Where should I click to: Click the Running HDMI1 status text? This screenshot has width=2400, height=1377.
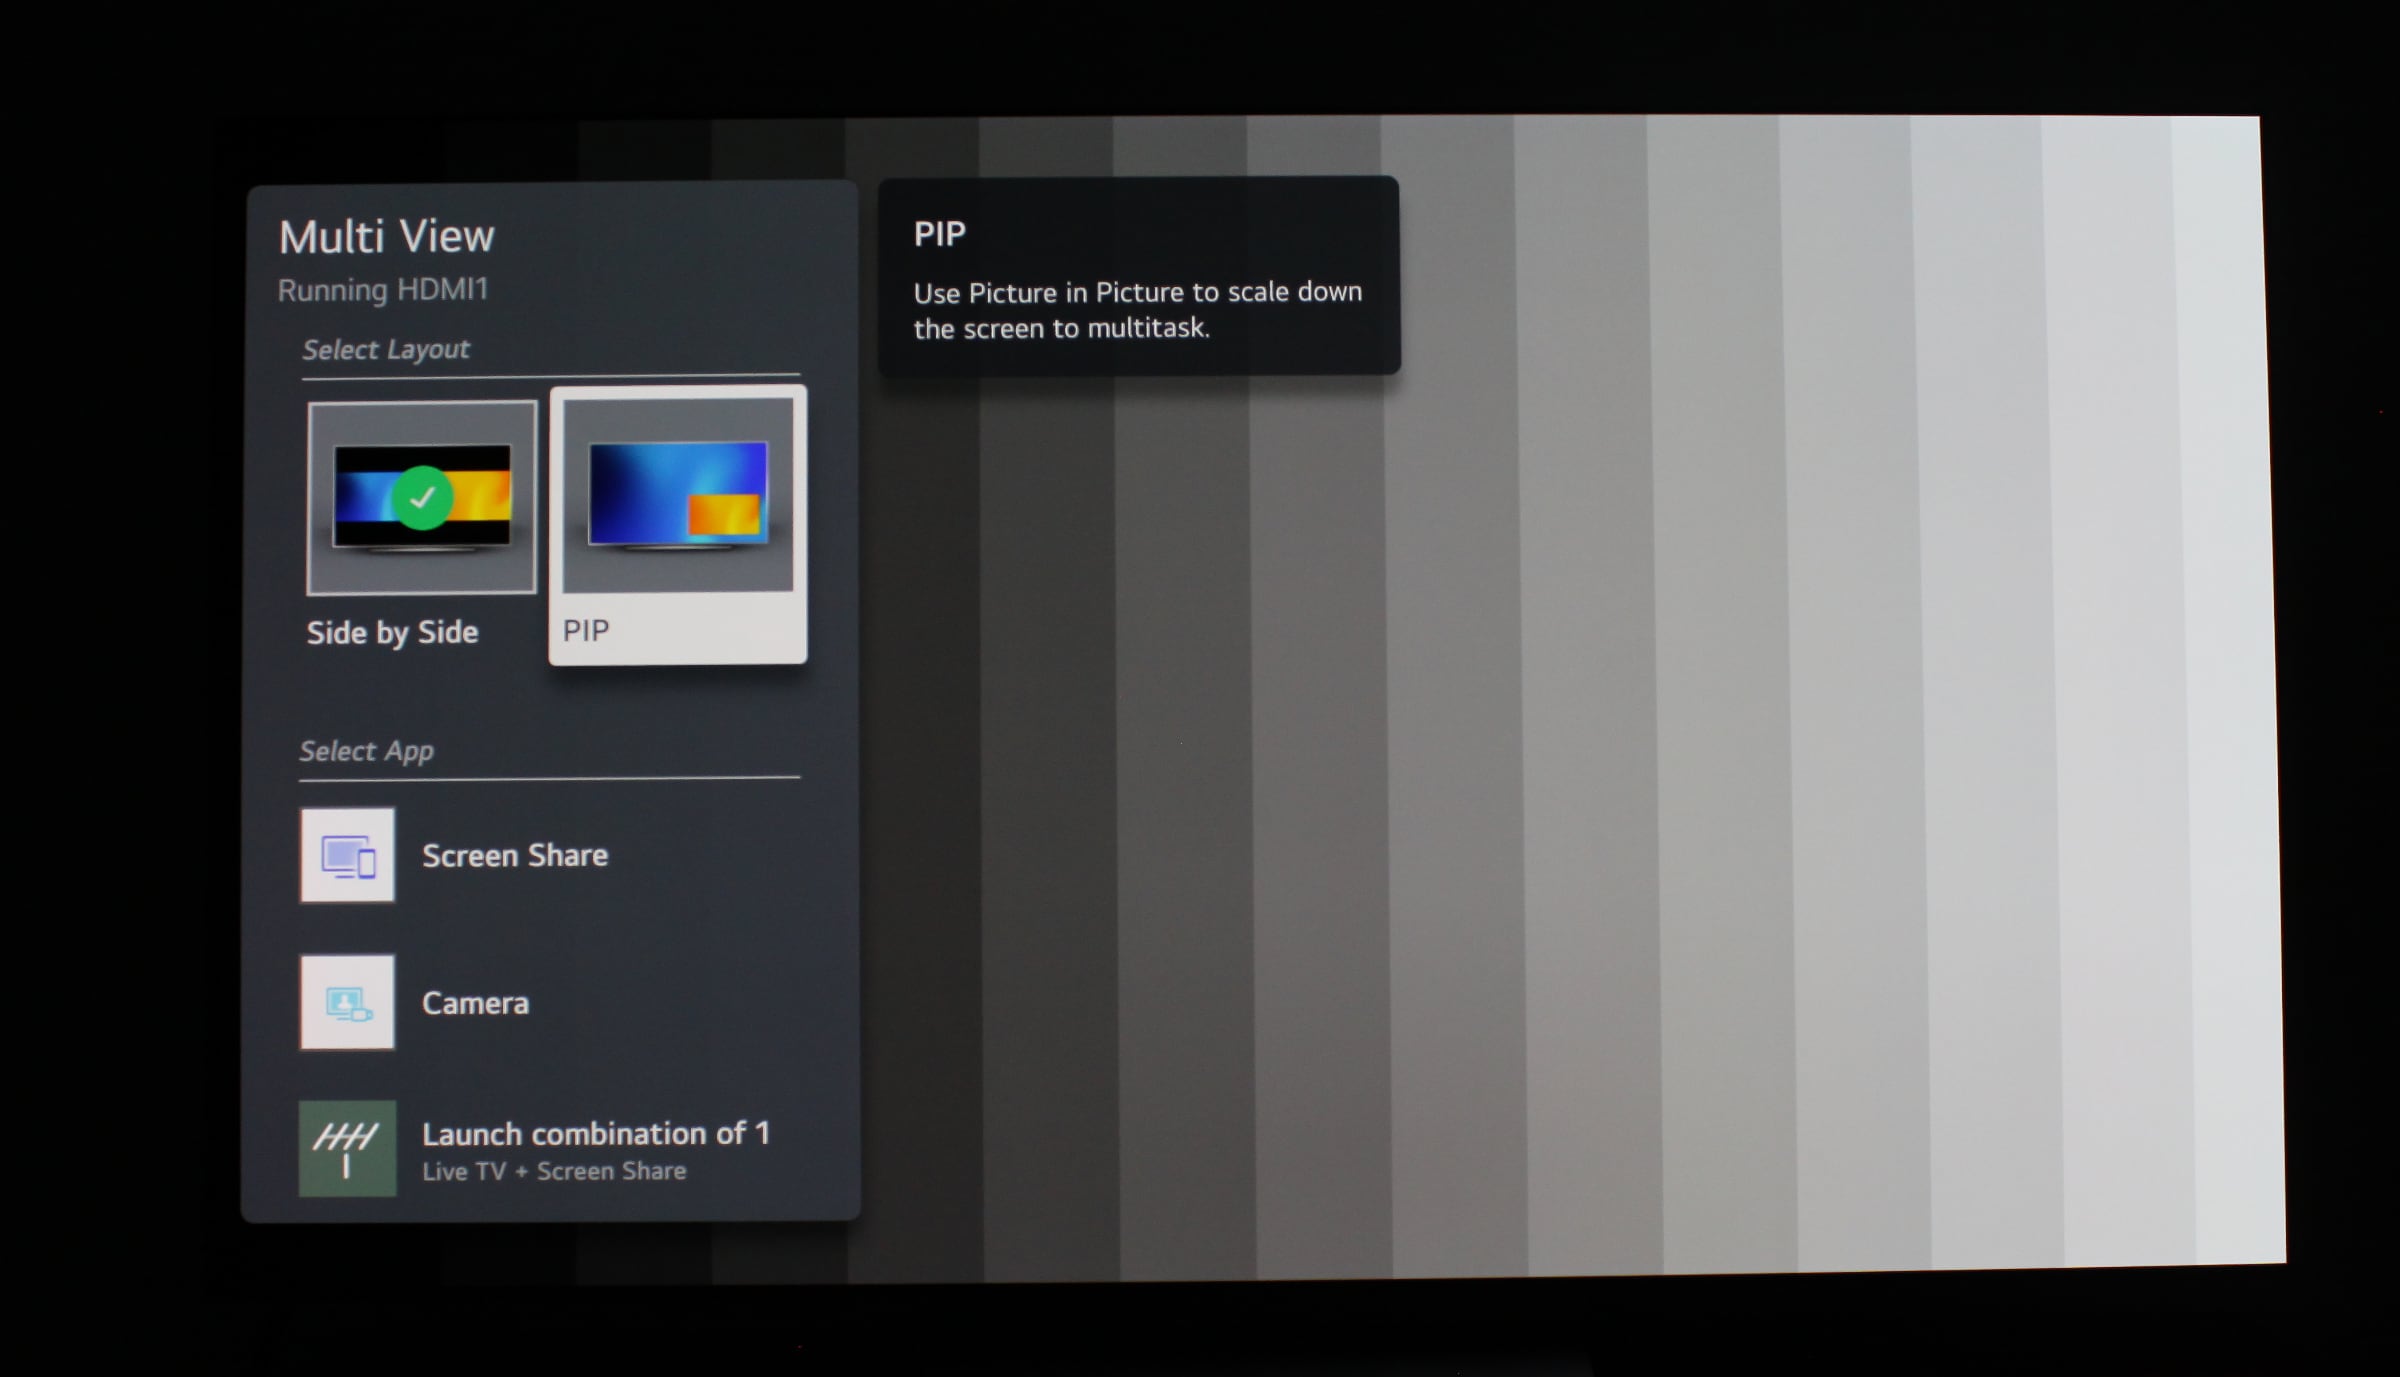382,290
